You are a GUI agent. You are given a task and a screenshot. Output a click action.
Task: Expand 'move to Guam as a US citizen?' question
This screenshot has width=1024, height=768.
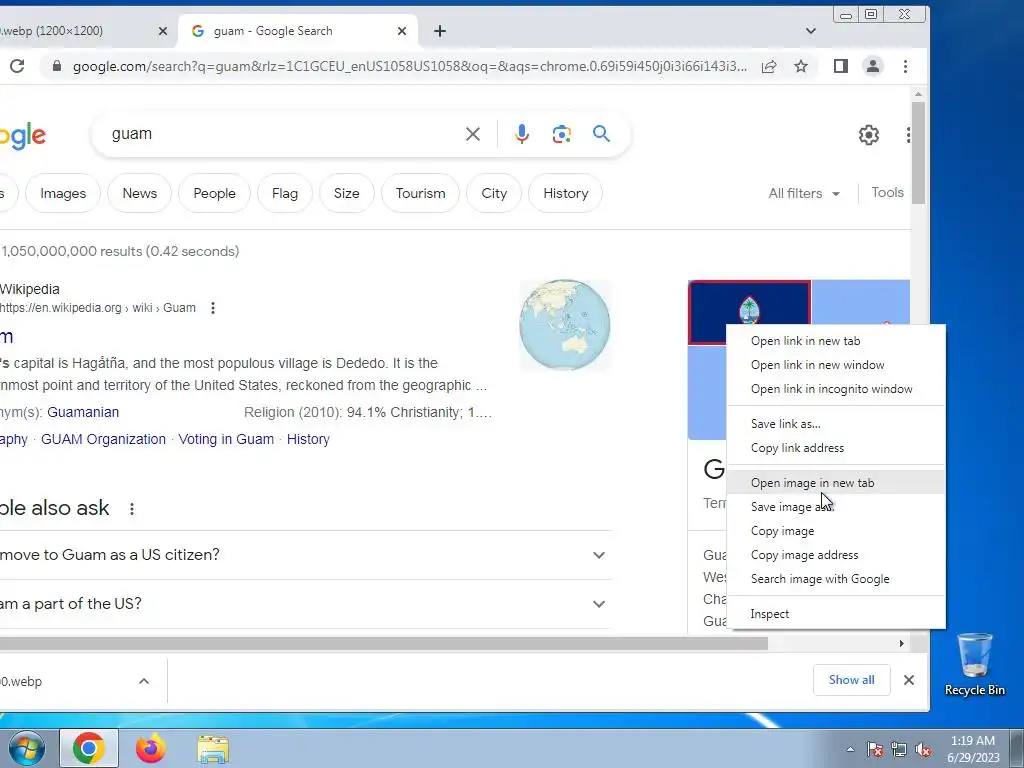coord(599,555)
